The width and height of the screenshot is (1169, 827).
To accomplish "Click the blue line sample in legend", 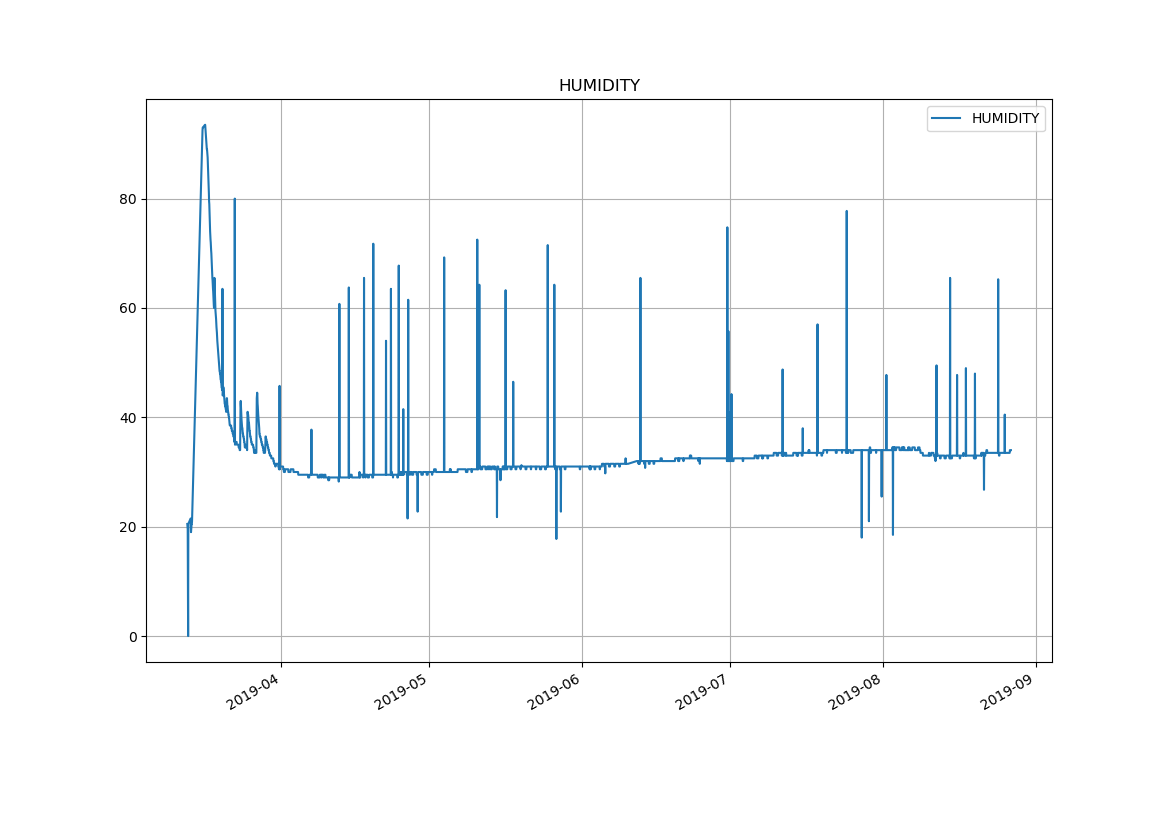I will pos(946,119).
